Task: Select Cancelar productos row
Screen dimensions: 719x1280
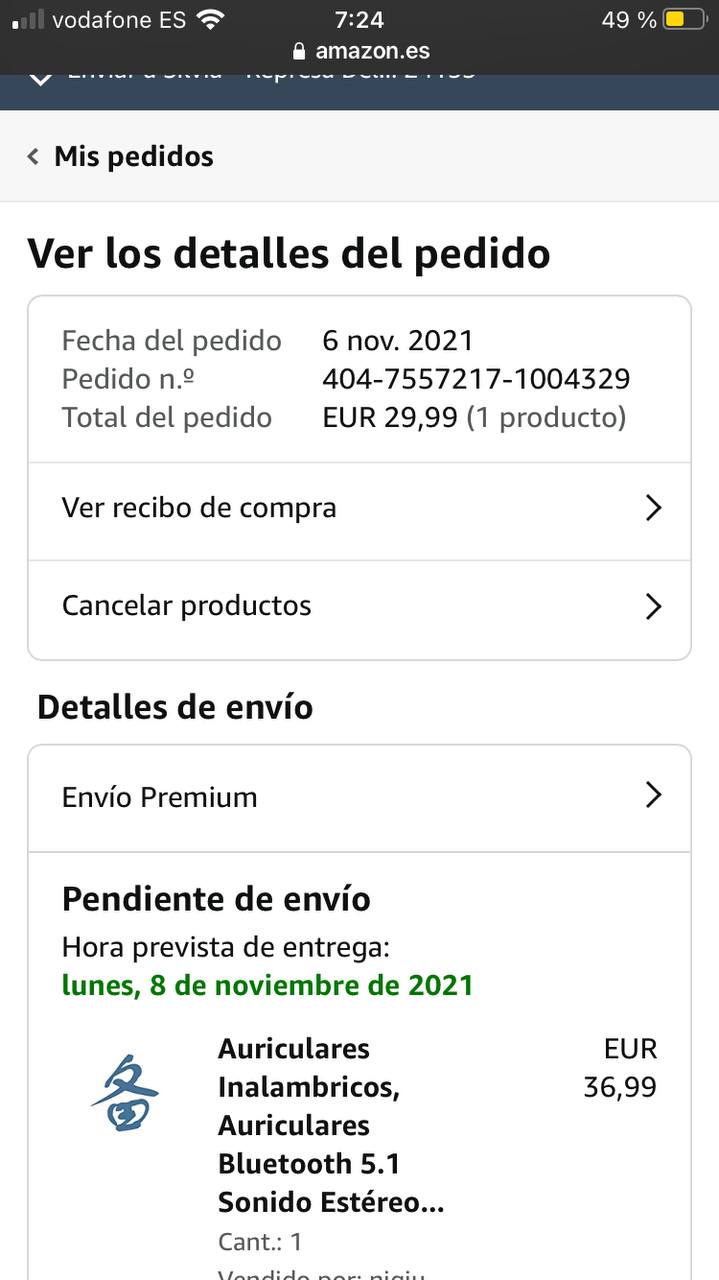Action: [x=187, y=606]
